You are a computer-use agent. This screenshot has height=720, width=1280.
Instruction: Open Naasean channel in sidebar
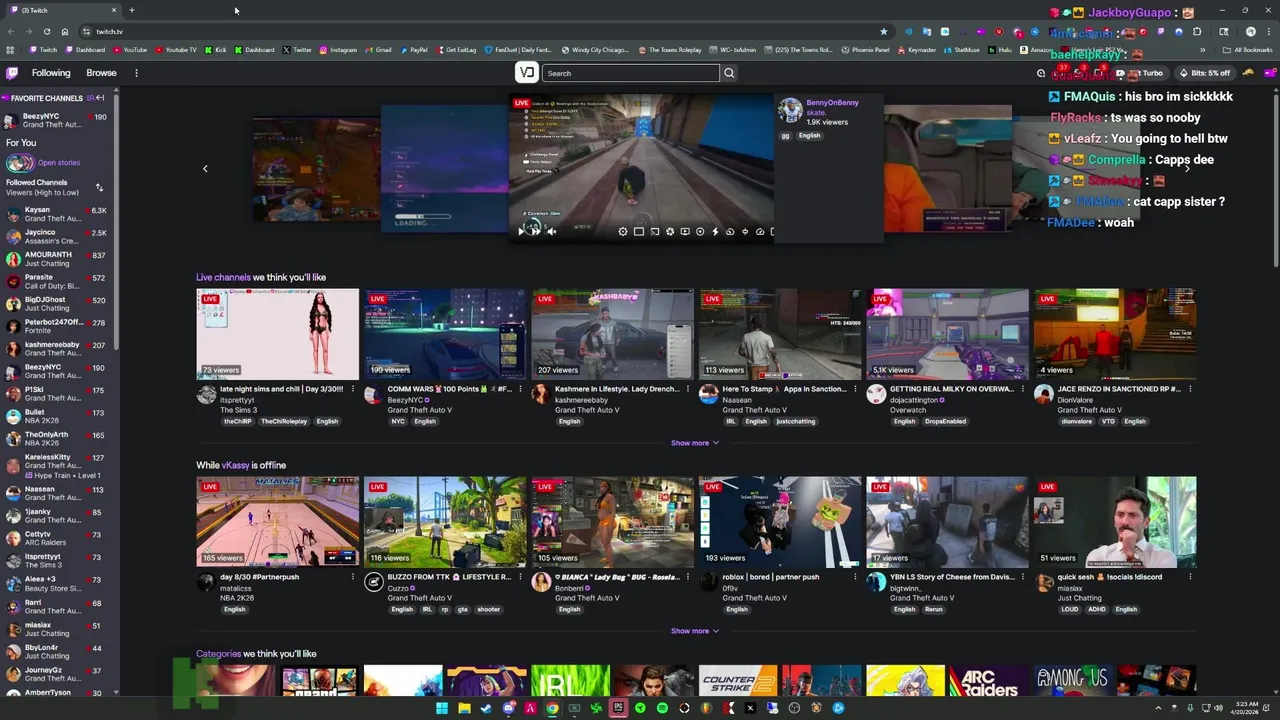pos(60,494)
